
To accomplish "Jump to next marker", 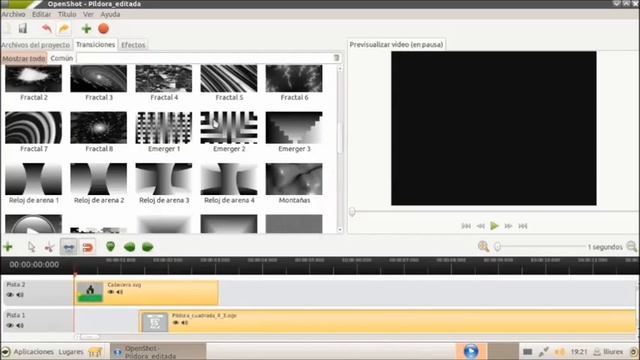I will pos(147,247).
